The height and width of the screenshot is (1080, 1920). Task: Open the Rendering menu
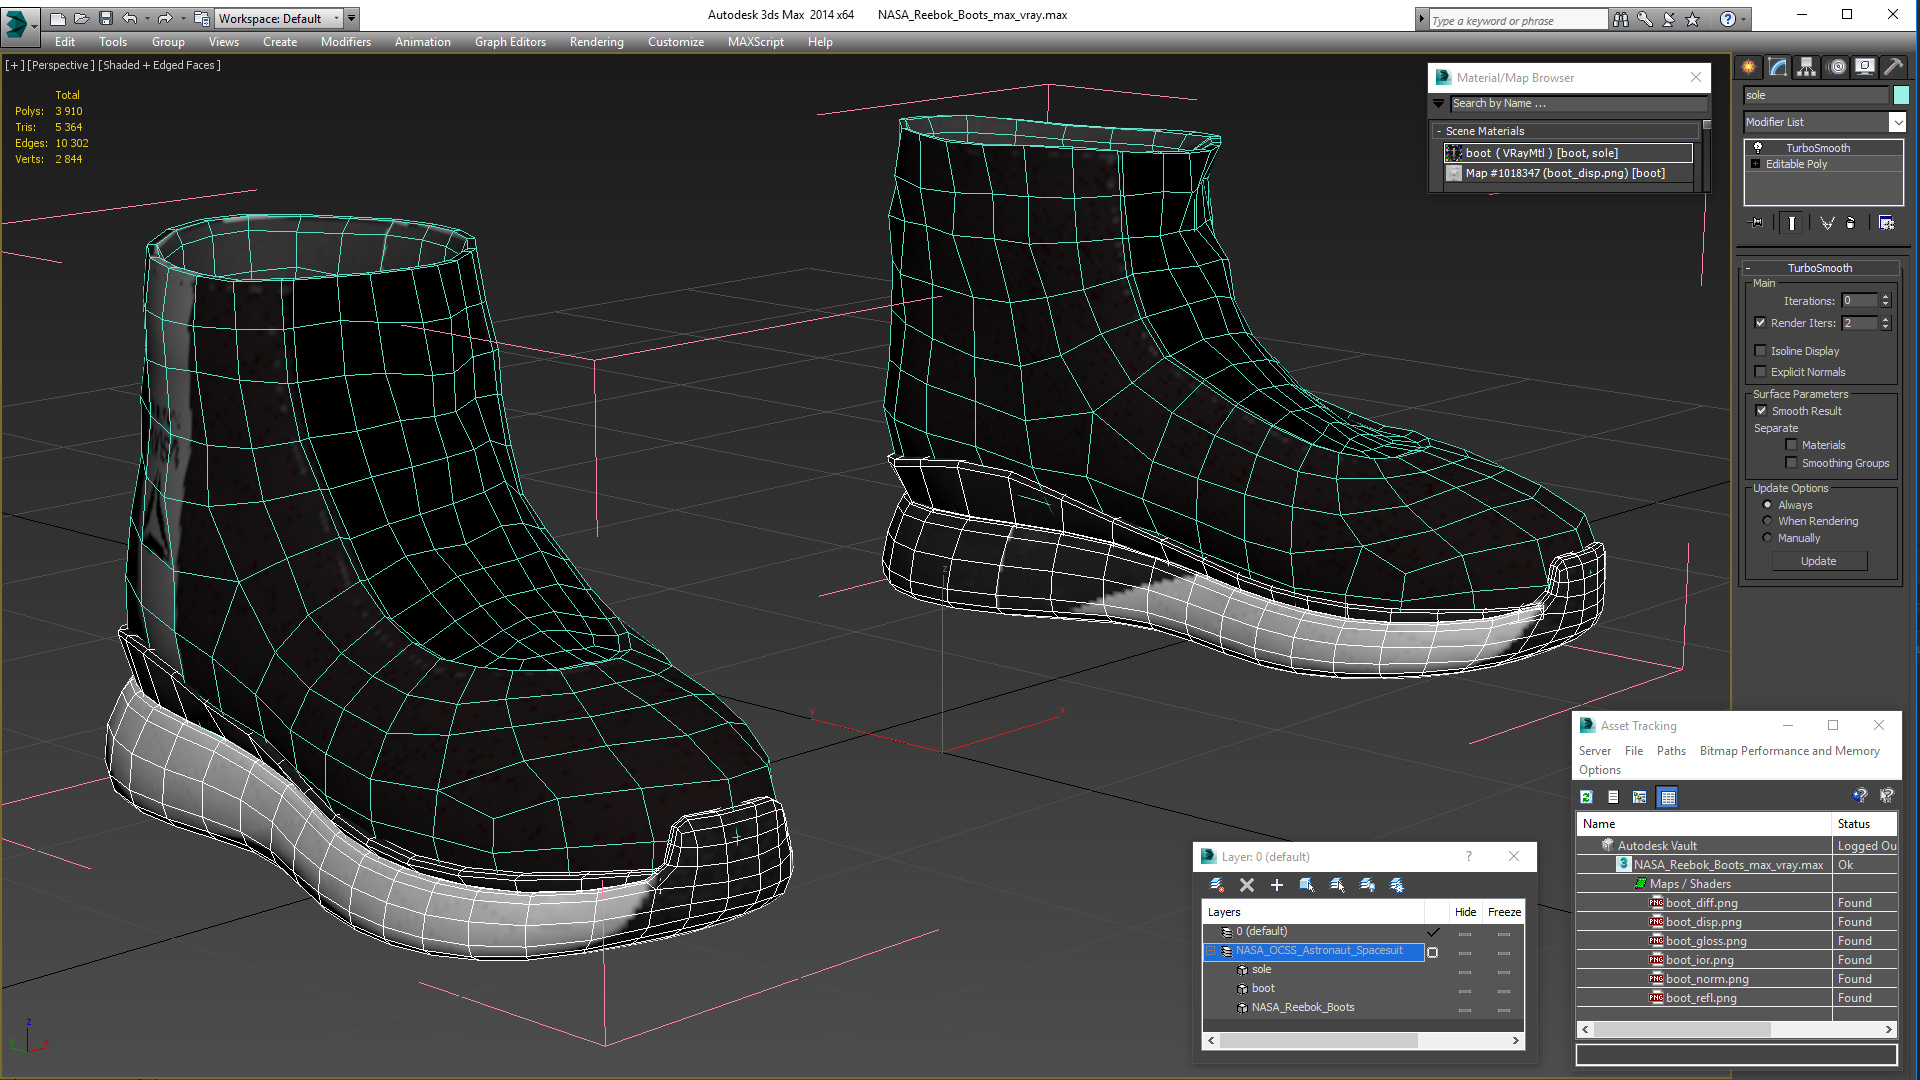point(597,42)
